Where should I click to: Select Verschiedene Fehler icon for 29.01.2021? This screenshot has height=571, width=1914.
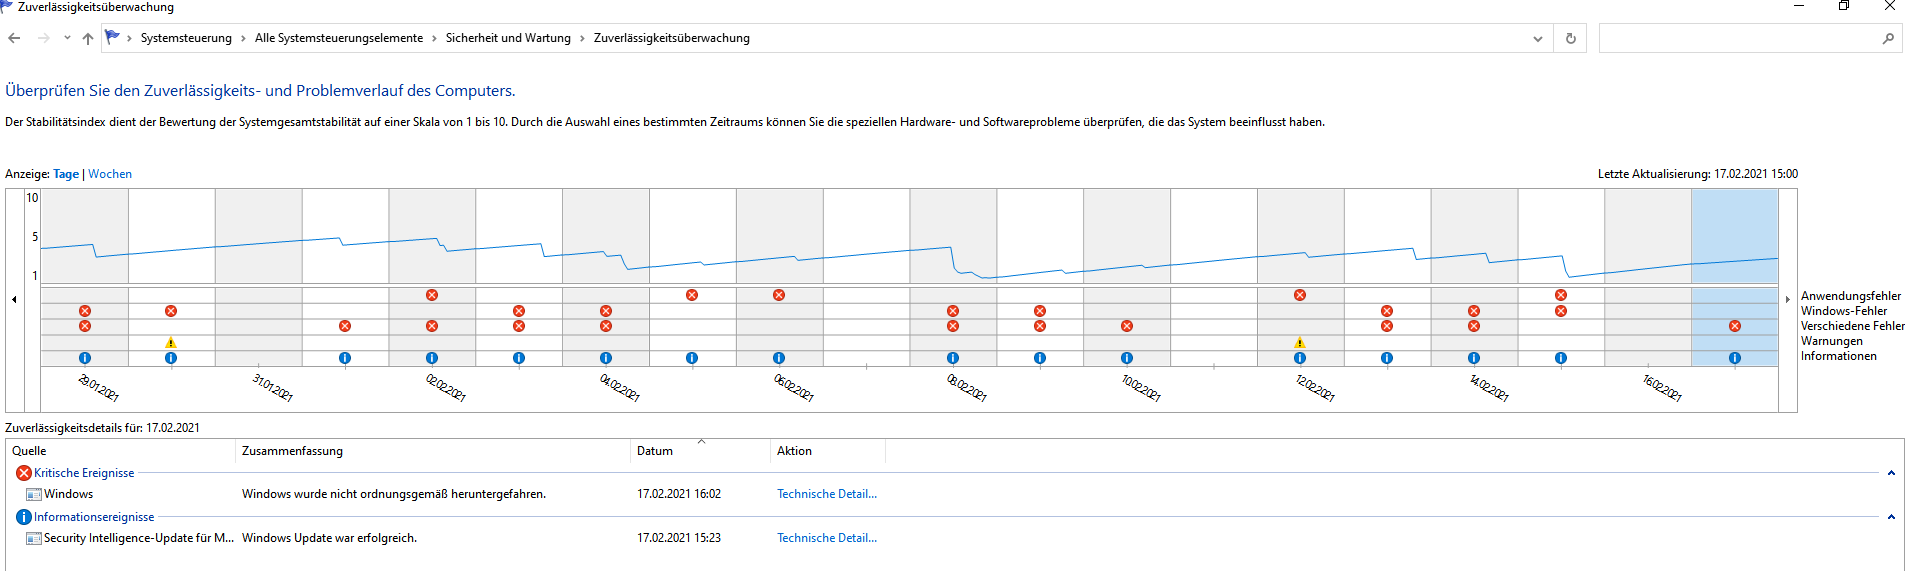pyautogui.click(x=85, y=326)
